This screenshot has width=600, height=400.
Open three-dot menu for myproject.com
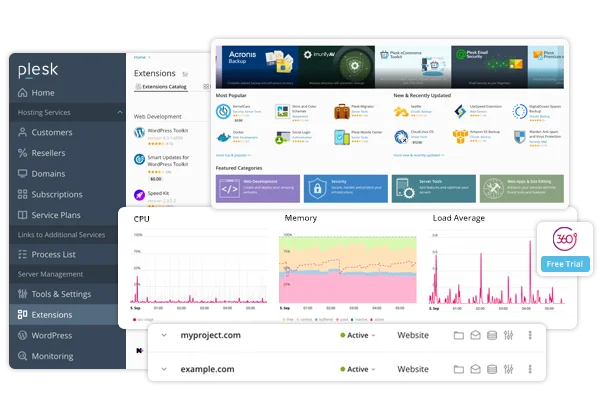(x=530, y=335)
